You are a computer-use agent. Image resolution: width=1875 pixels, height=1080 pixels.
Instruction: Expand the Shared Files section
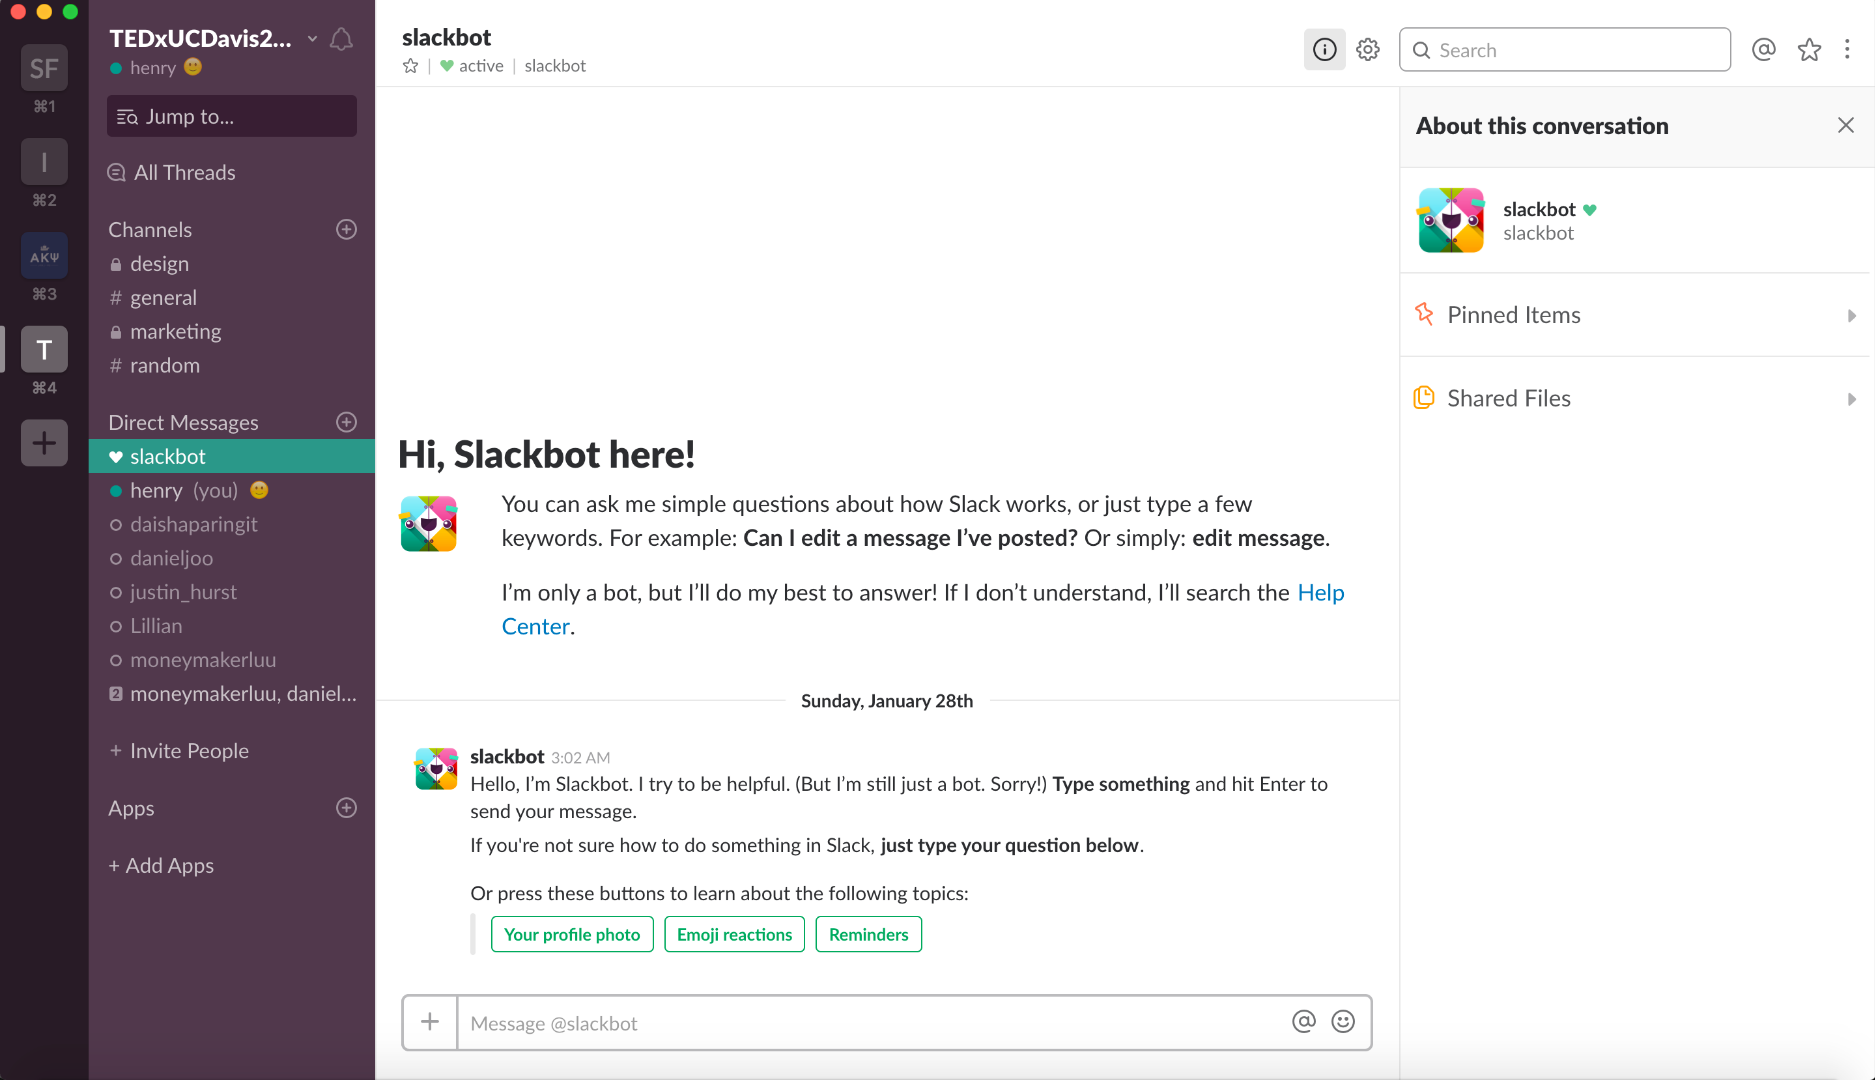click(1636, 398)
